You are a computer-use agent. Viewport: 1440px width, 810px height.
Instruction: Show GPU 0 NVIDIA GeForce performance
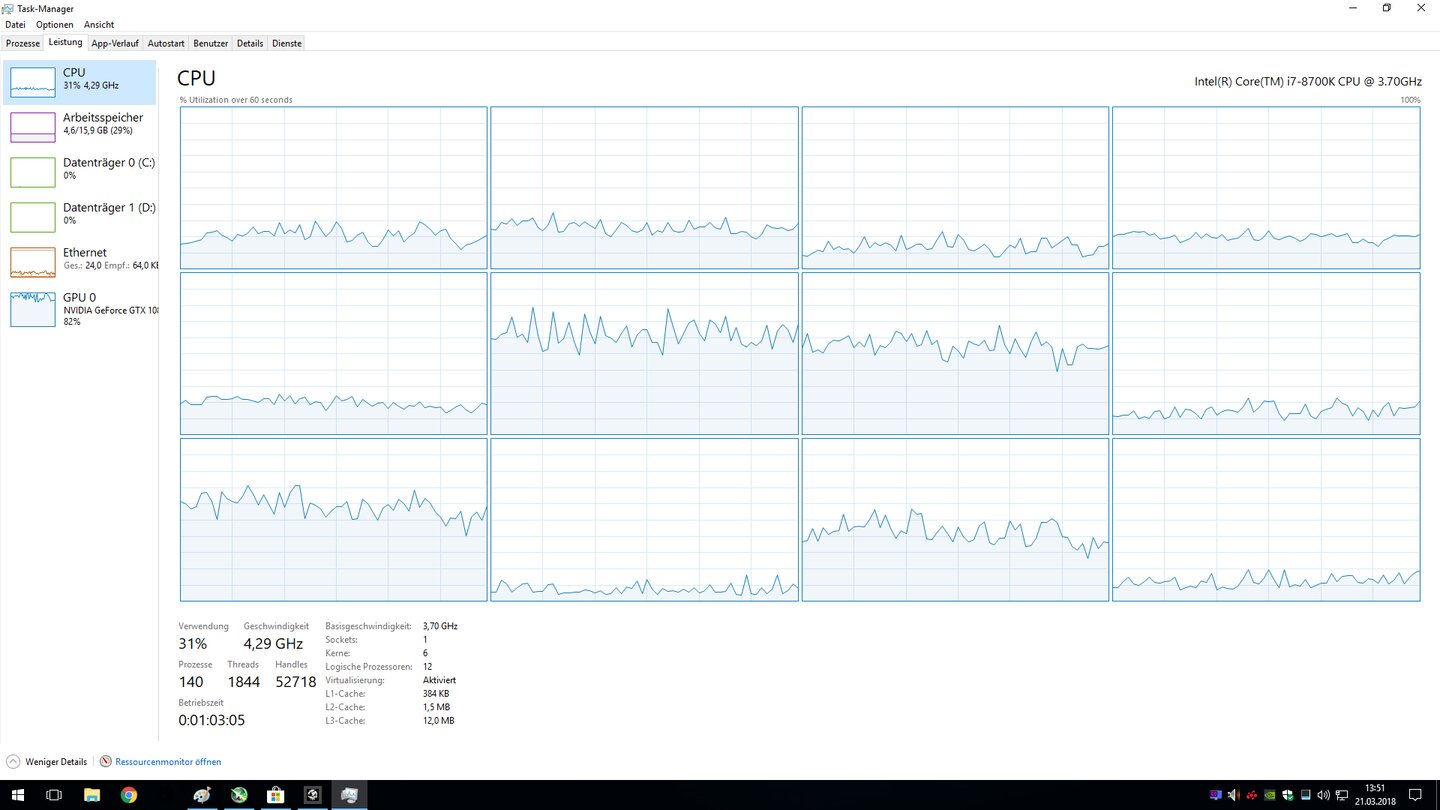click(80, 308)
